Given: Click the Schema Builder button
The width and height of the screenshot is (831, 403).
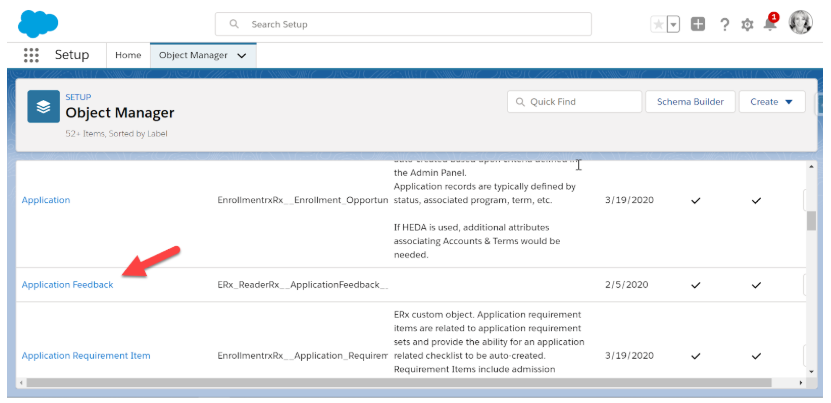Looking at the screenshot, I should pyautogui.click(x=690, y=102).
